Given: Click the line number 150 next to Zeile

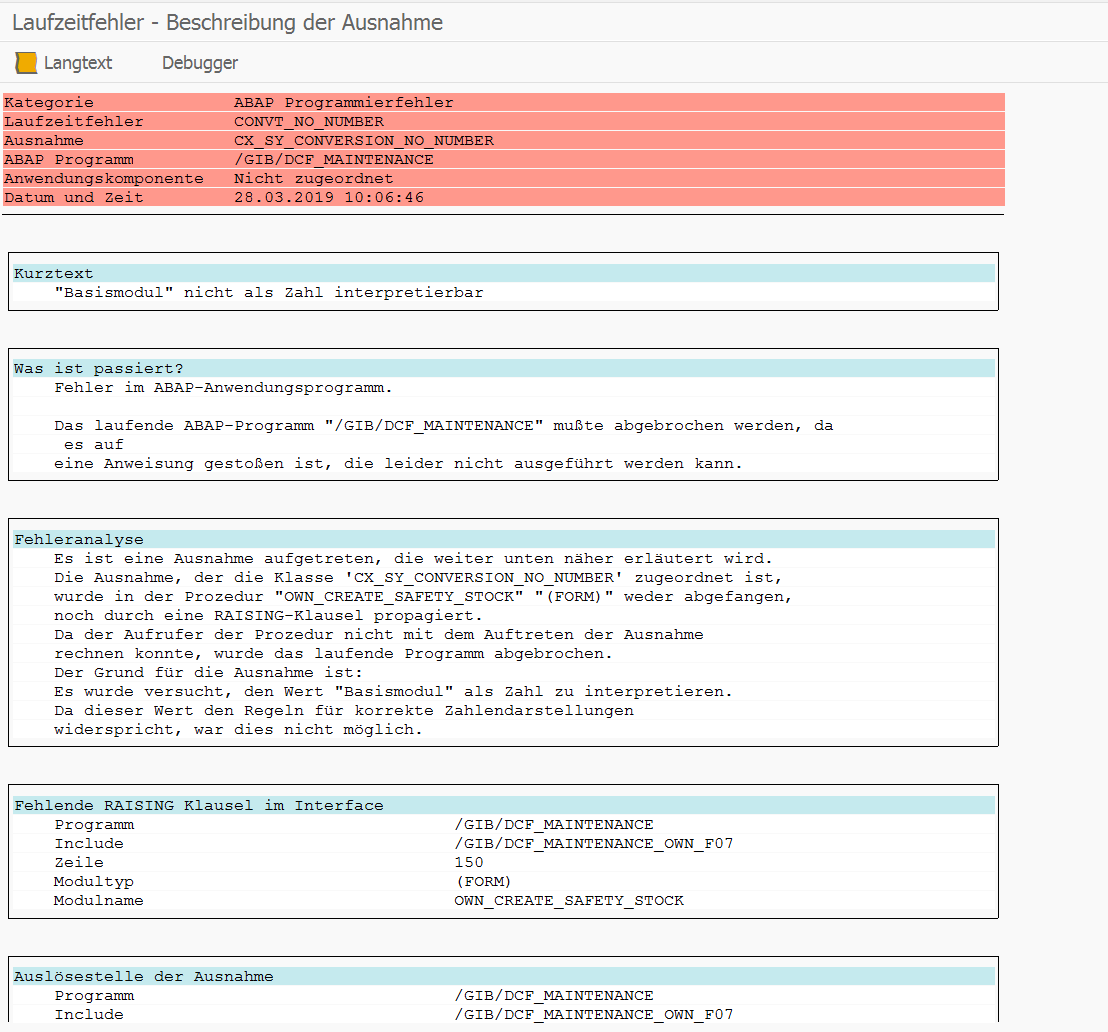Looking at the screenshot, I should [468, 862].
